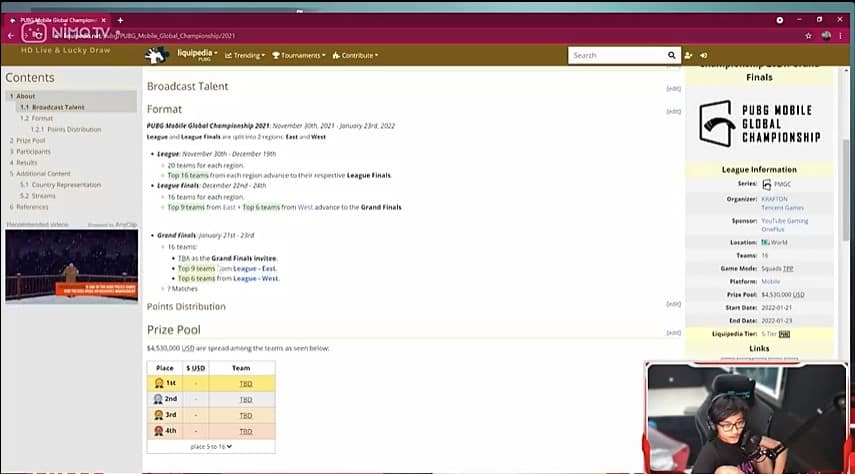Click the $ USD column header
The width and height of the screenshot is (855, 474).
196,368
